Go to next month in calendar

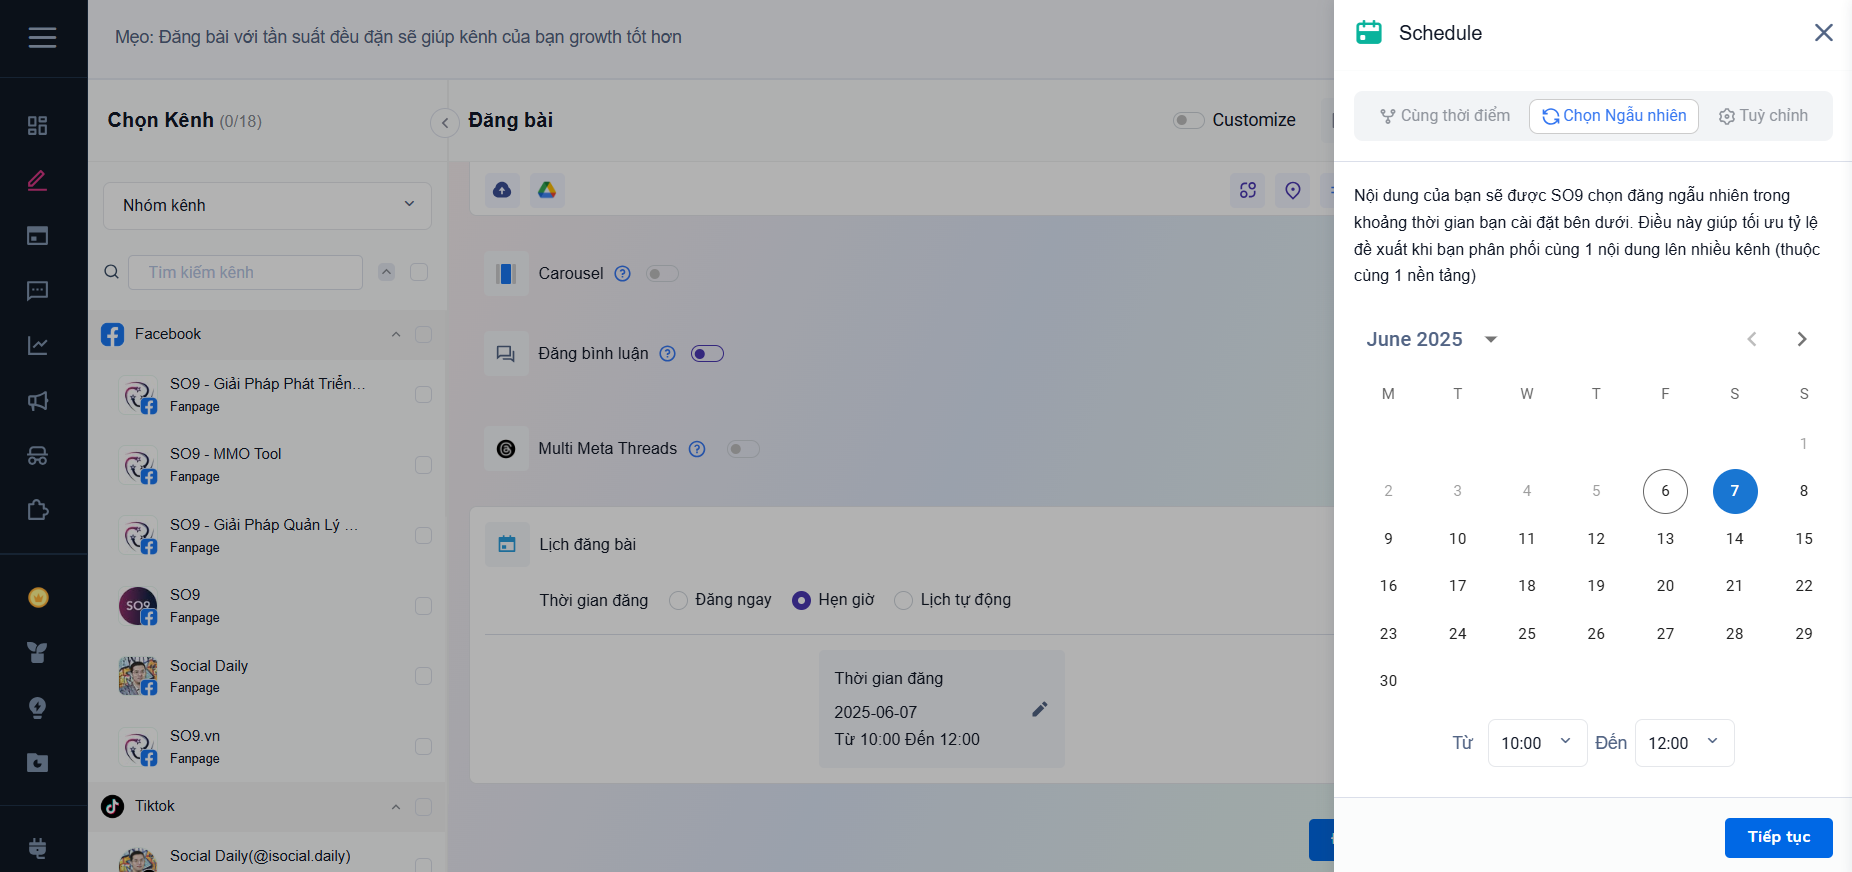1802,339
